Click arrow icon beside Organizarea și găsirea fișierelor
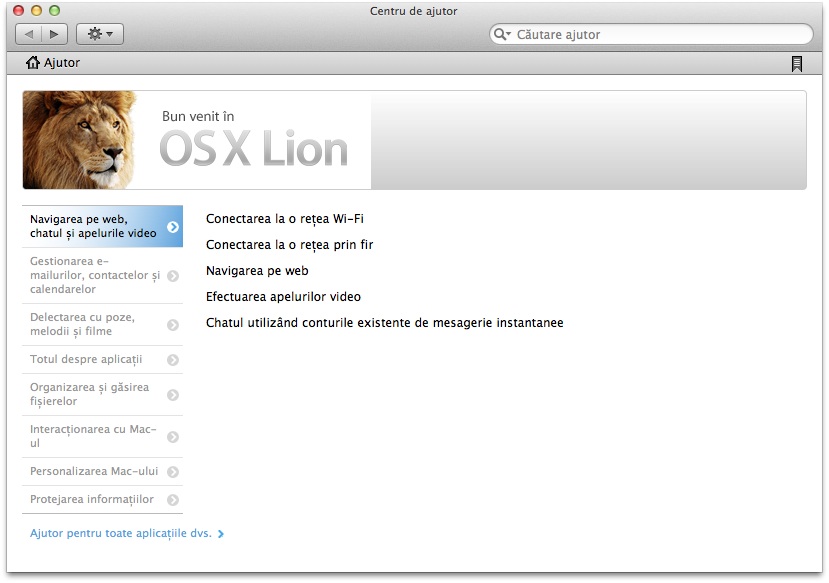This screenshot has width=829, height=583. [x=173, y=395]
